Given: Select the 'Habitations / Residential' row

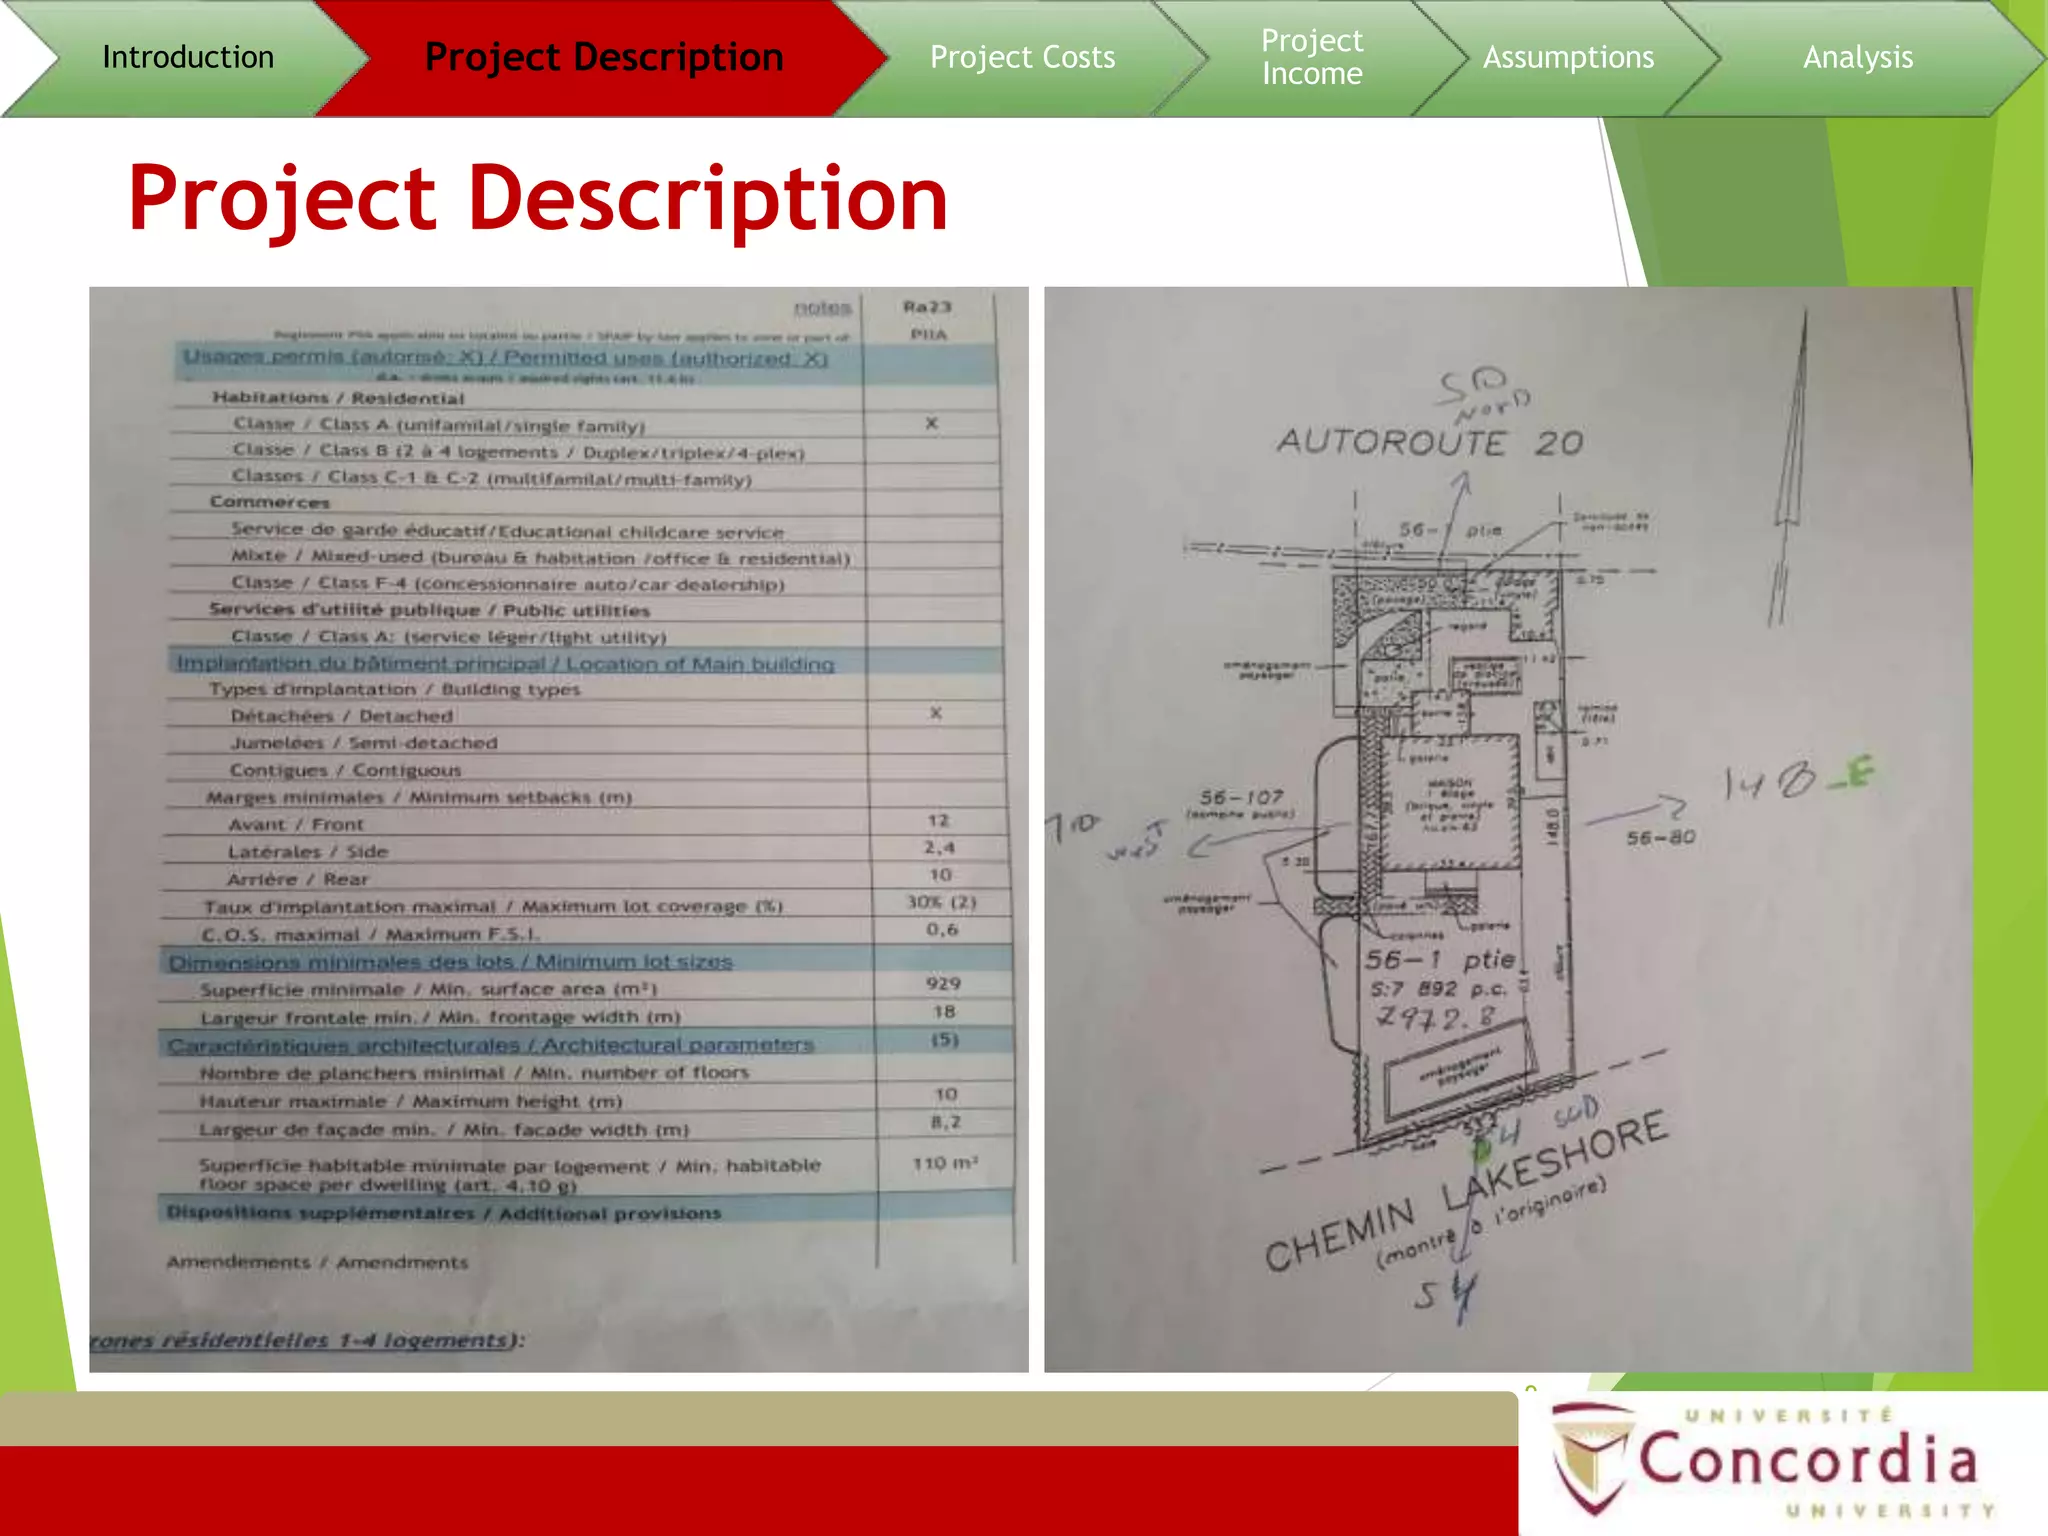Looking at the screenshot, I should pos(585,398).
